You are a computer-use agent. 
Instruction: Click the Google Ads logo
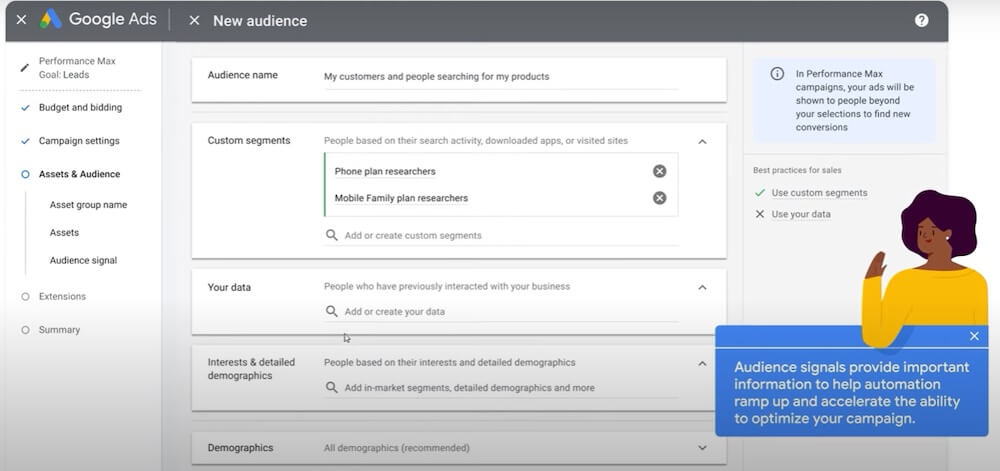(x=51, y=19)
